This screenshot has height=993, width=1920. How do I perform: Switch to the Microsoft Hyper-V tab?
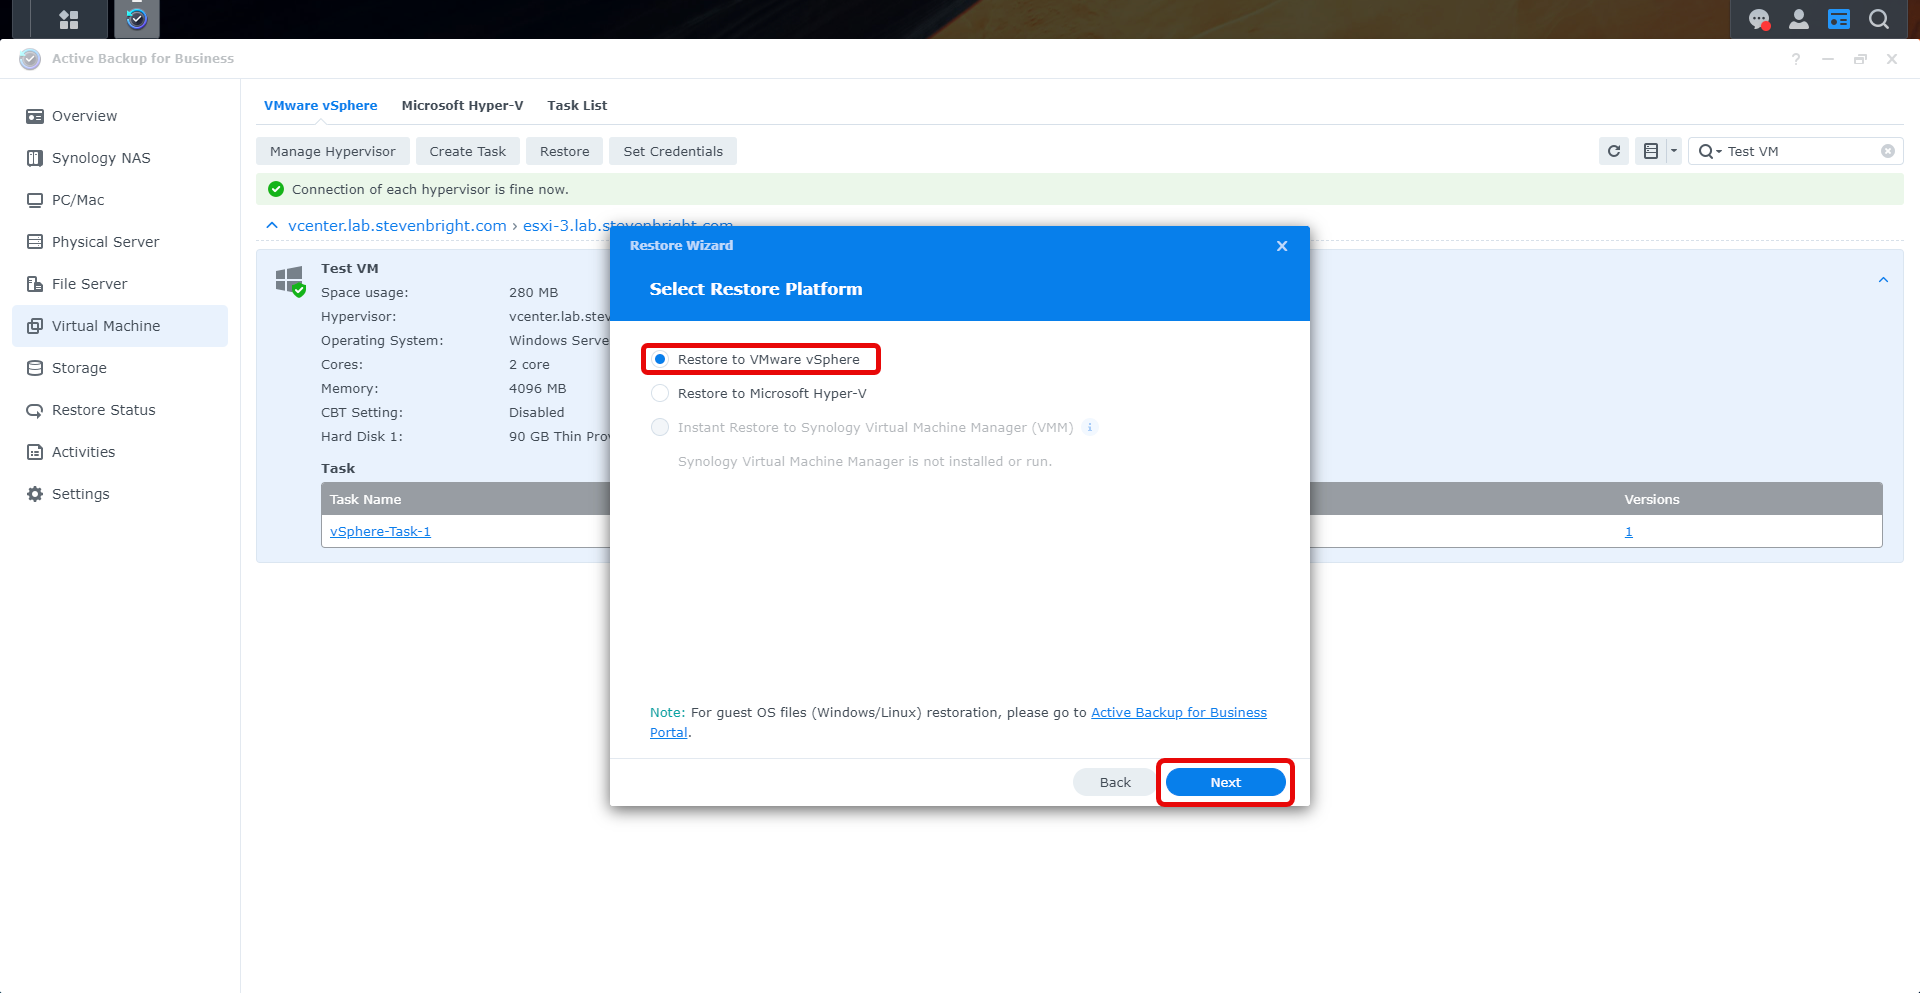(x=462, y=105)
